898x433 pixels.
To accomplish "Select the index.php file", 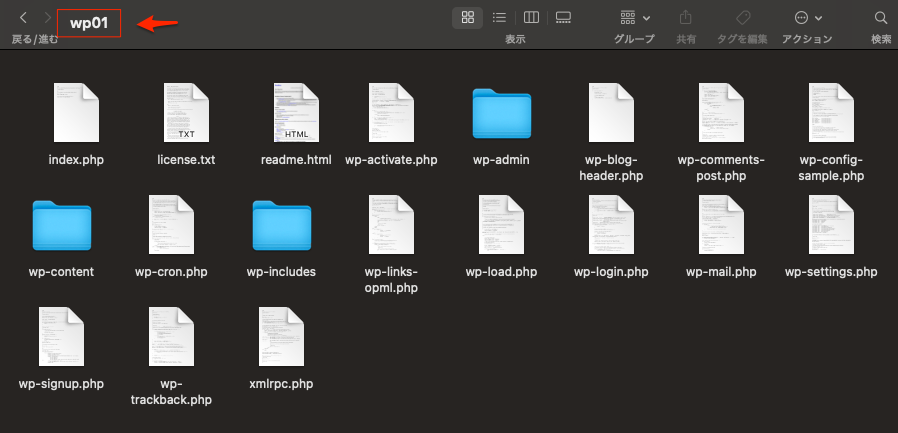I will [x=76, y=113].
